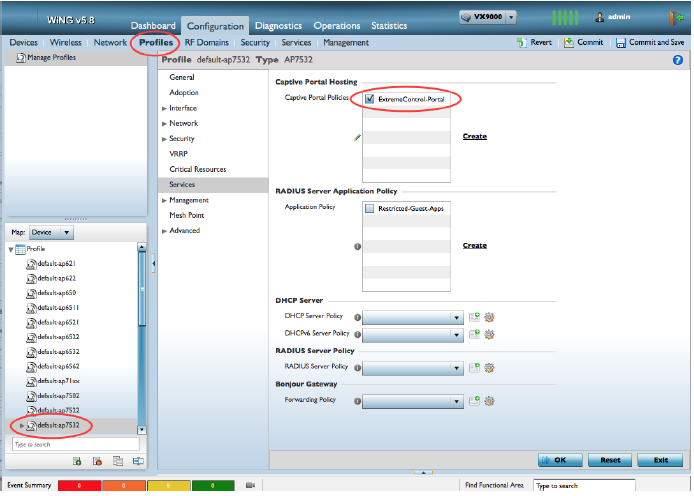Open the blue help question mark

click(x=677, y=60)
